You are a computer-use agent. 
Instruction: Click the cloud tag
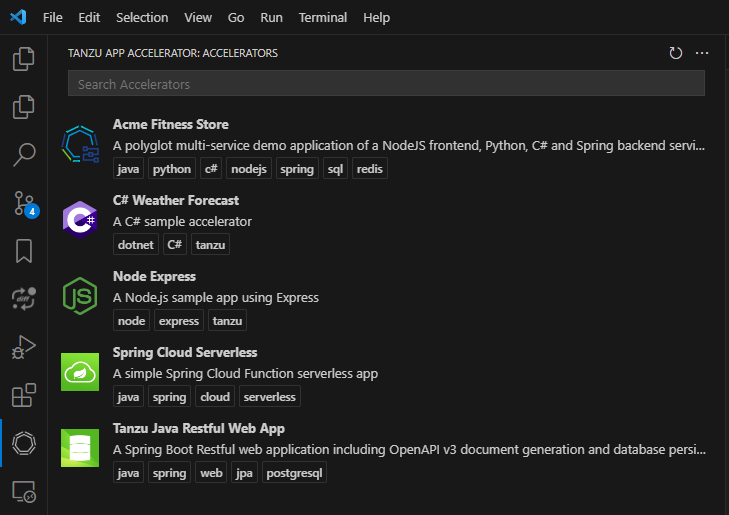point(215,396)
